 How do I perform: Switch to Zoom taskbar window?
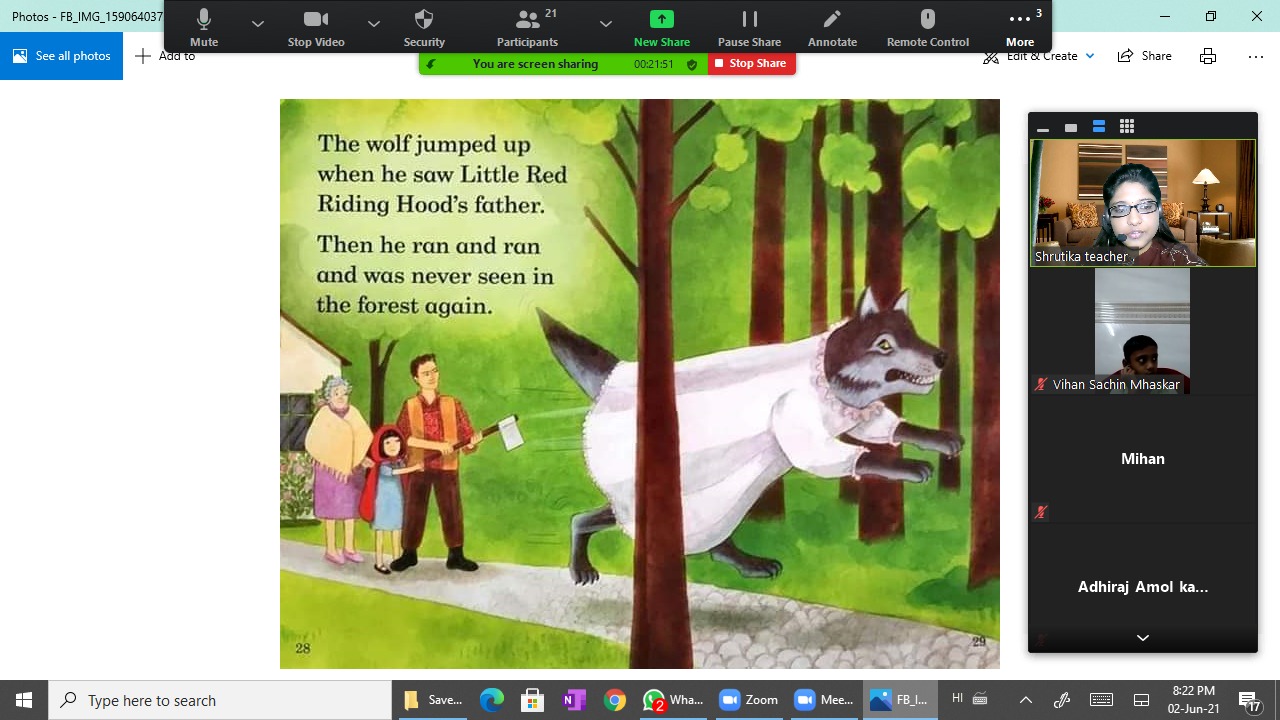[x=749, y=700]
